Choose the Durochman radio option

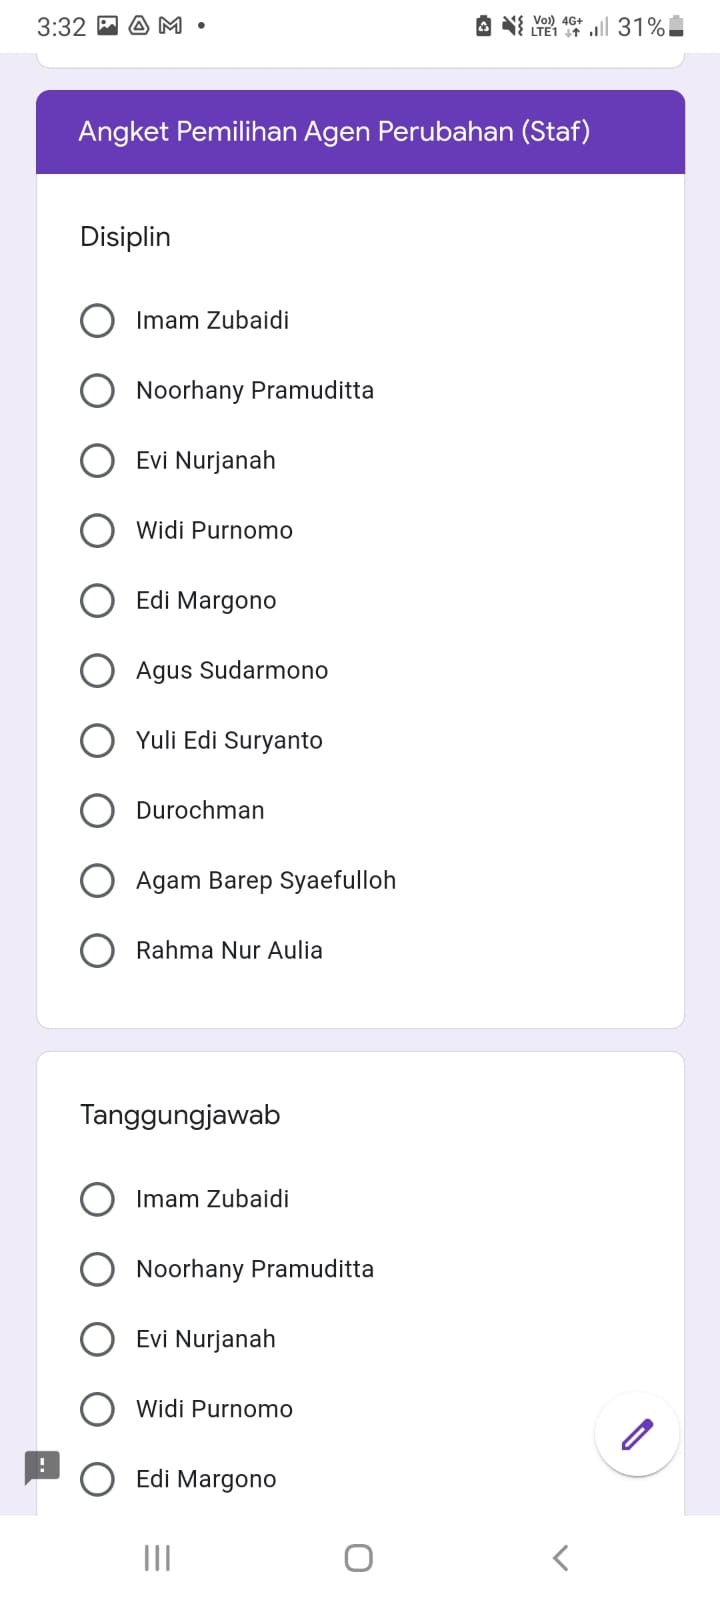(x=97, y=811)
